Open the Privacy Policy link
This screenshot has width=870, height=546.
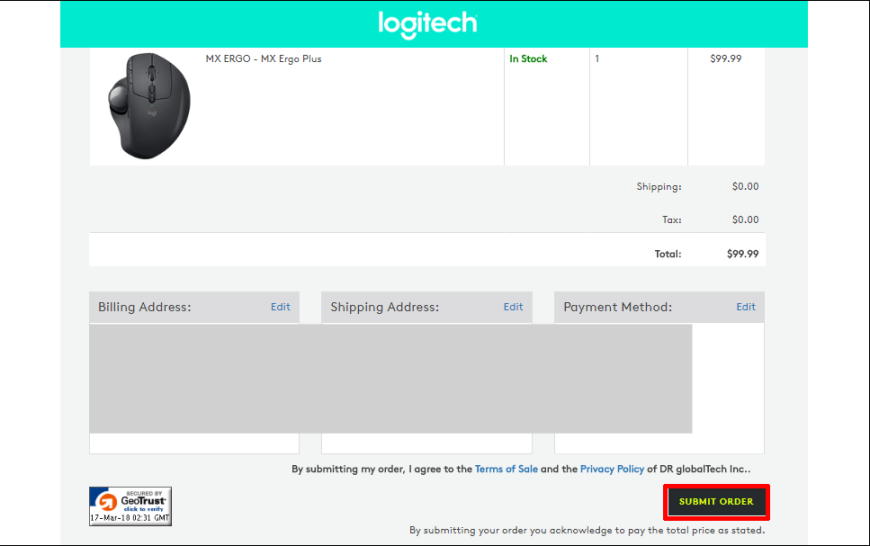point(612,469)
